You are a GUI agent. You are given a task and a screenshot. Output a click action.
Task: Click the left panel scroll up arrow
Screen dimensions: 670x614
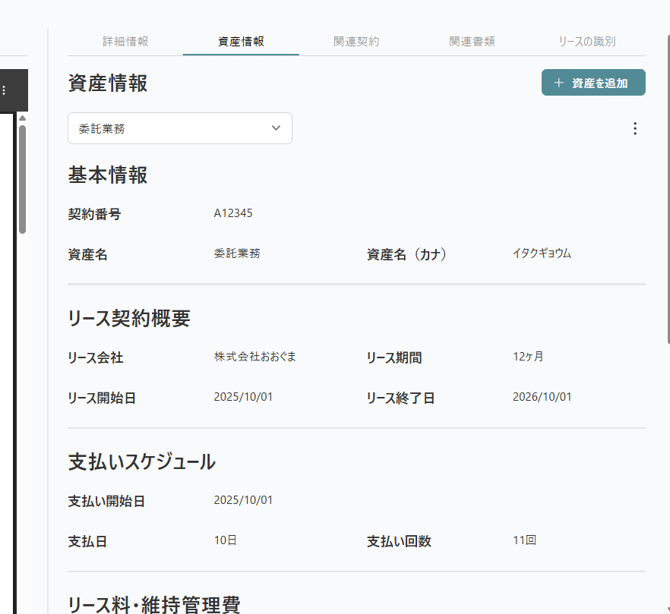point(21,118)
